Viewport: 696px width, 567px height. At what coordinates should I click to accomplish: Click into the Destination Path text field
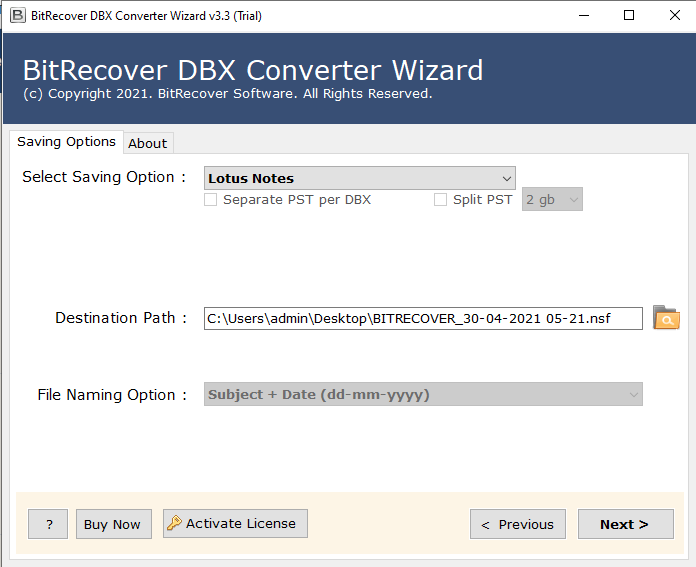tap(422, 318)
